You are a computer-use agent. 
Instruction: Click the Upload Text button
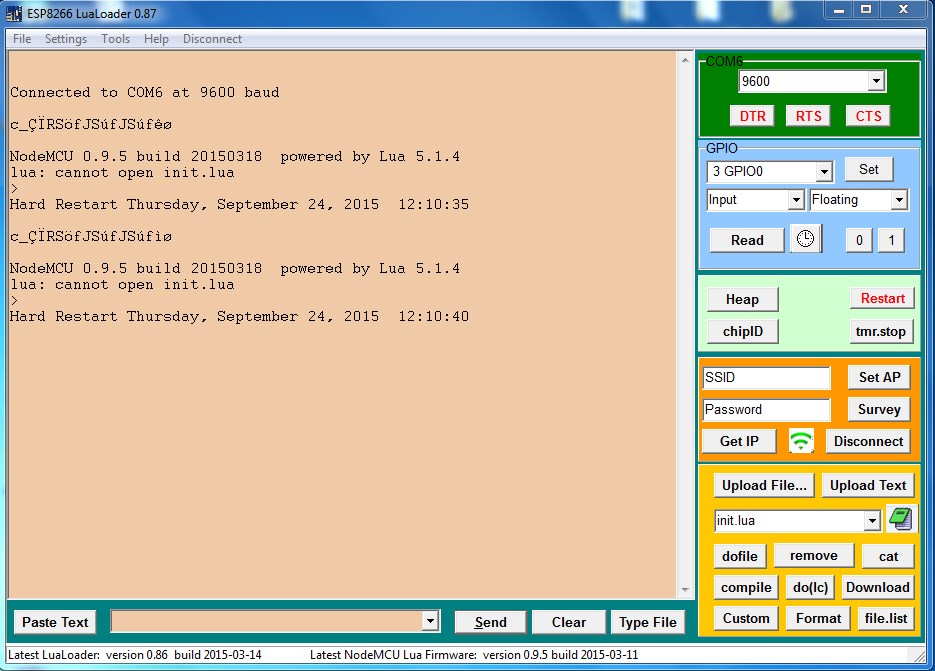click(x=868, y=486)
